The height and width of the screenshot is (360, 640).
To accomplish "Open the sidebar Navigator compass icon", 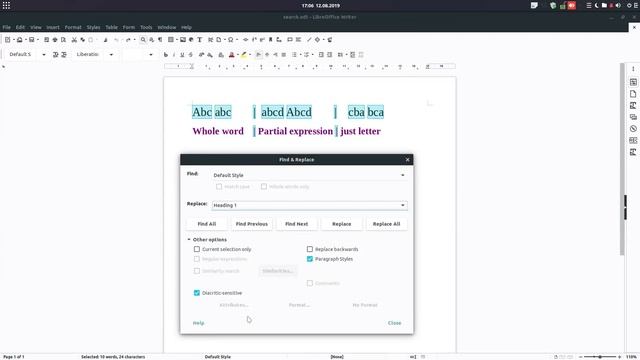I will 633,129.
